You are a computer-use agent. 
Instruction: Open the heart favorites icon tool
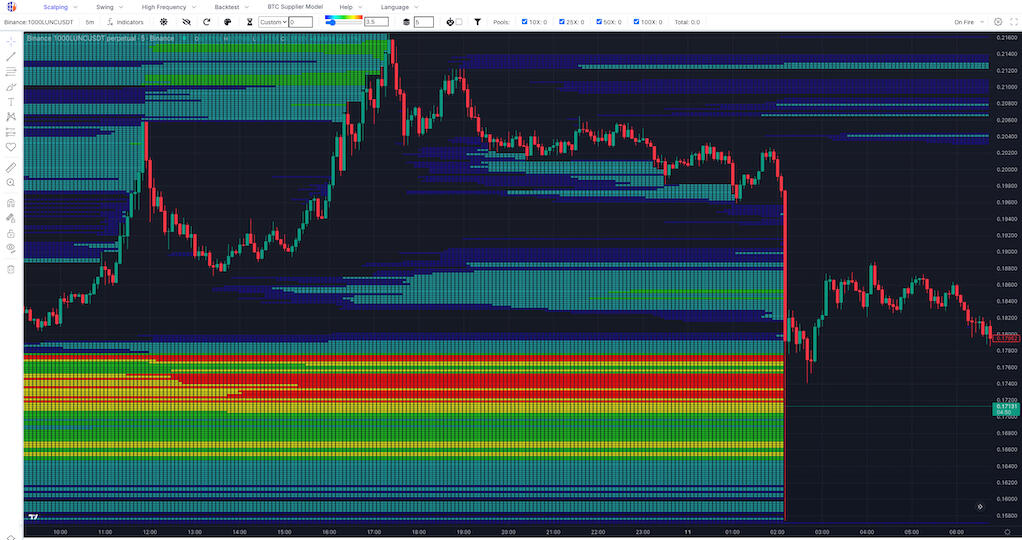coord(10,147)
